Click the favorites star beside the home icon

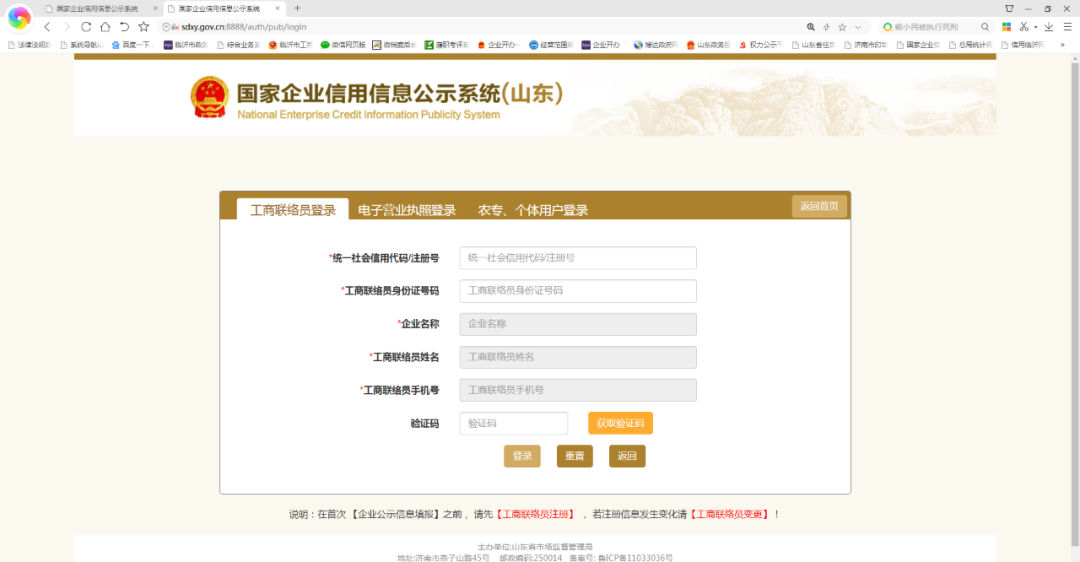(x=143, y=27)
